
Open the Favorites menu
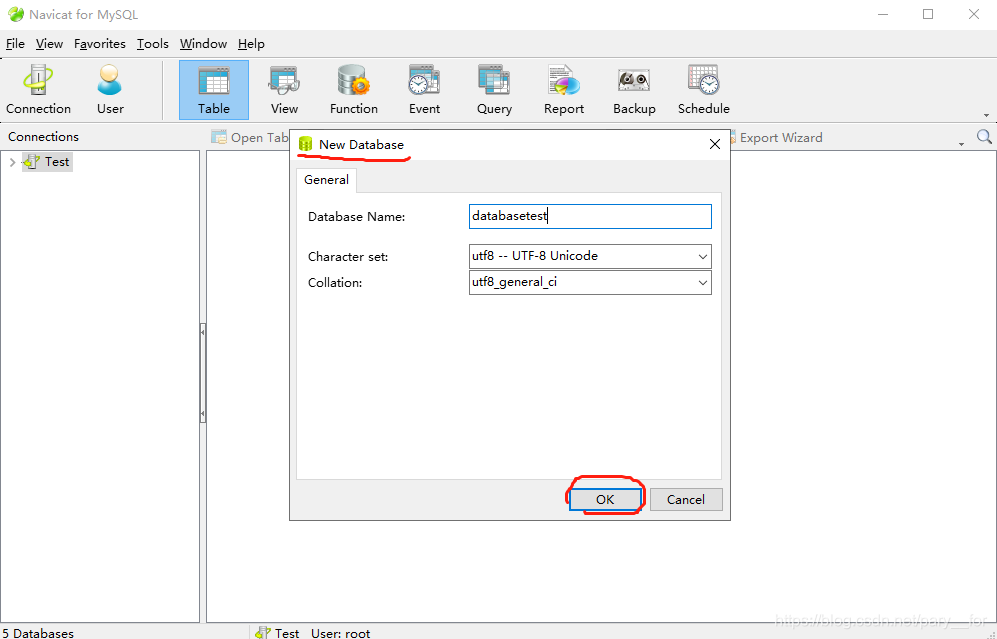click(x=100, y=44)
